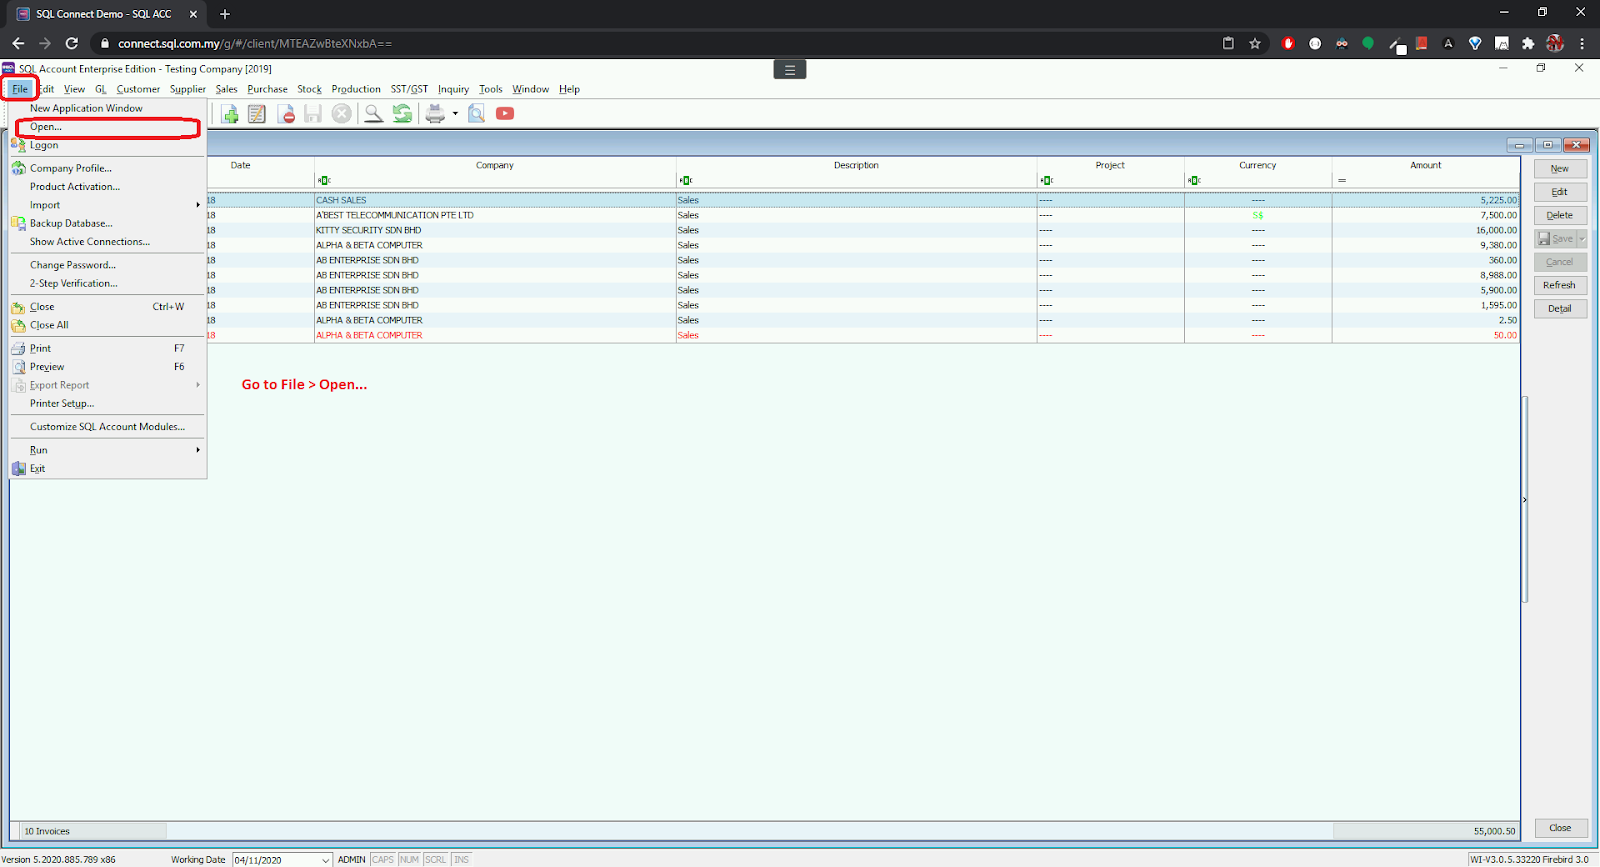Open the SST/GST menu
Viewport: 1600px width, 867px height.
(x=409, y=89)
